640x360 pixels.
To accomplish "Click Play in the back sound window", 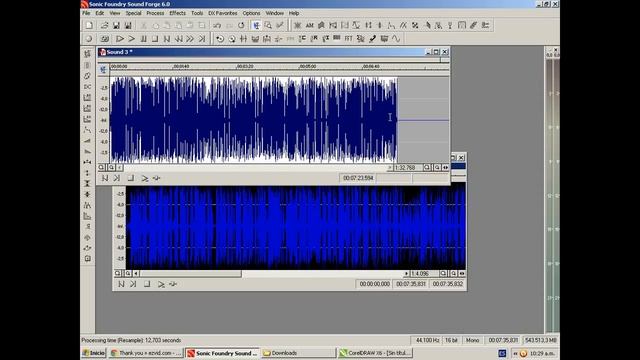I will point(161,284).
